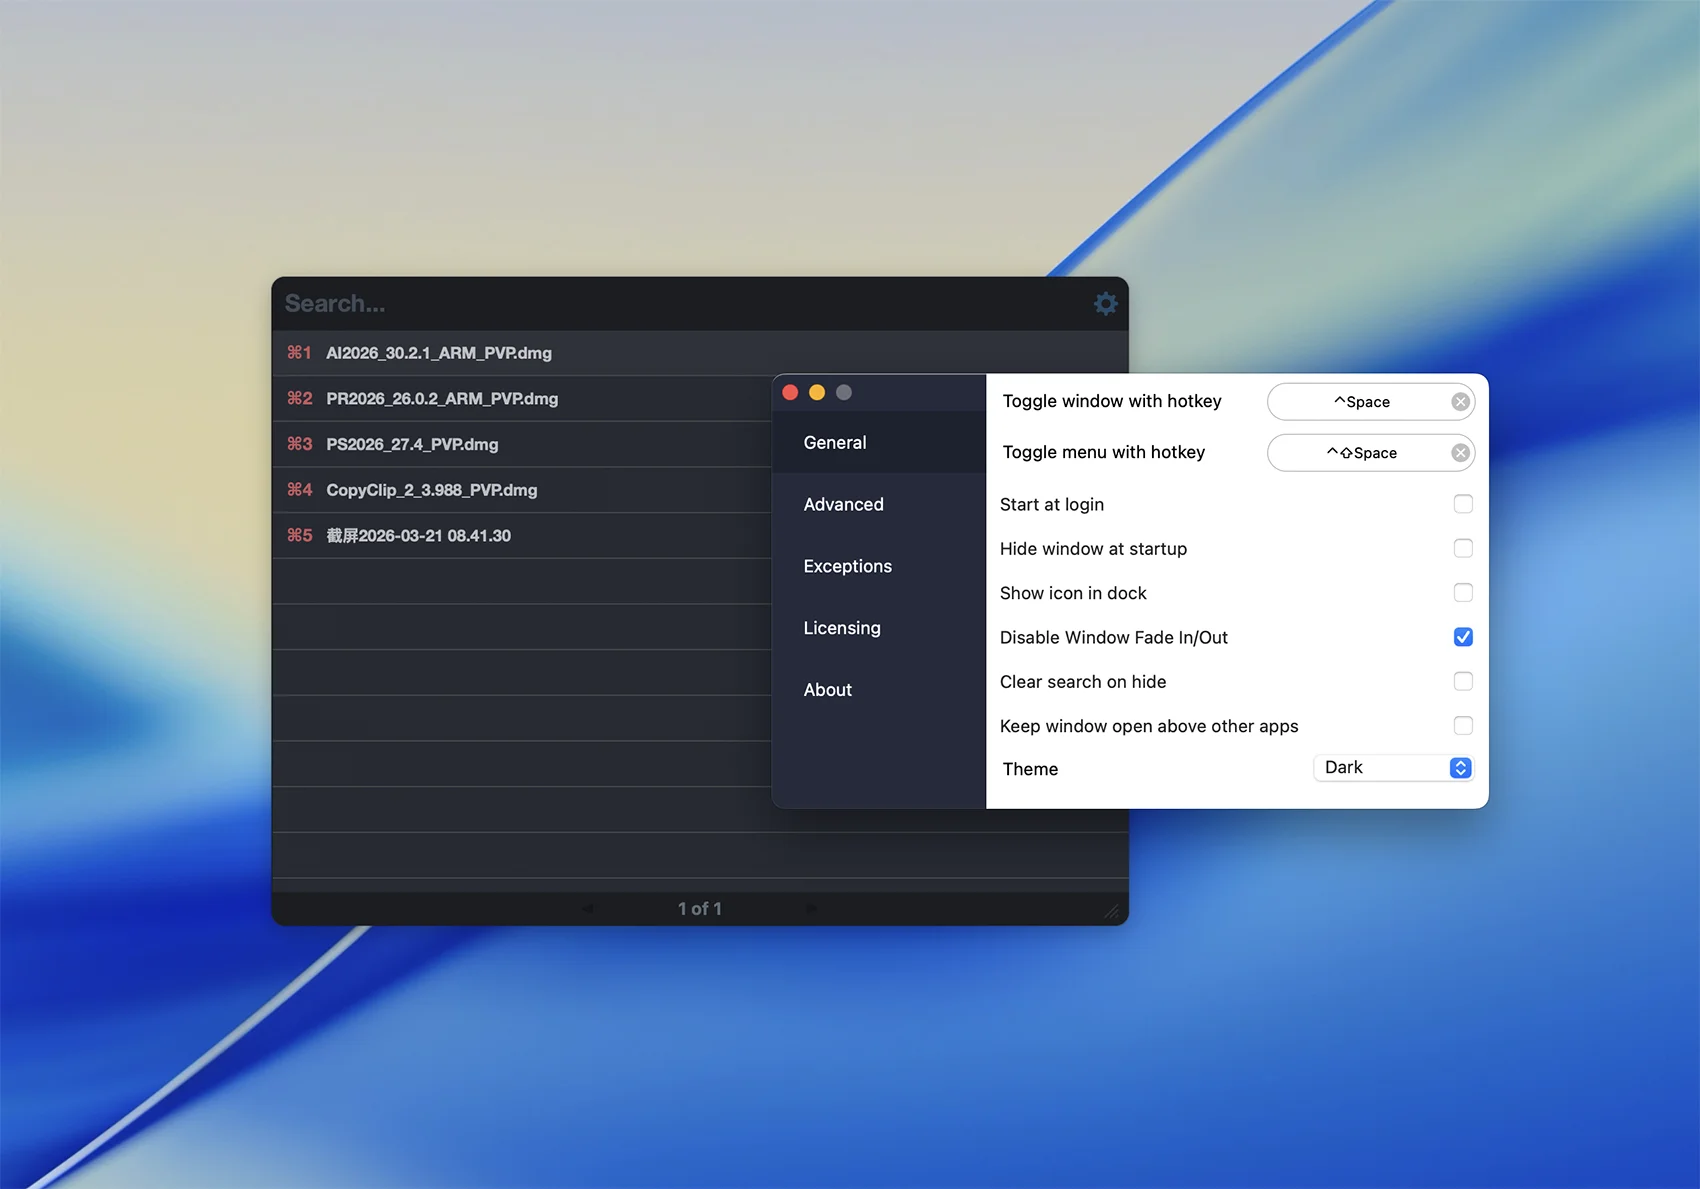This screenshot has width=1700, height=1189.
Task: Clear the Toggle window hotkey
Action: (1460, 402)
